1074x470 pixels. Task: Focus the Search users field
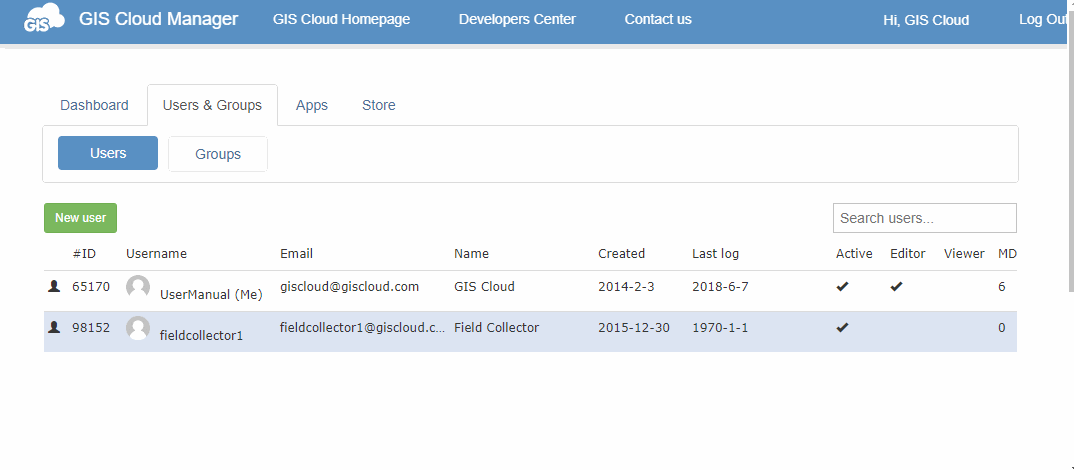pos(925,218)
